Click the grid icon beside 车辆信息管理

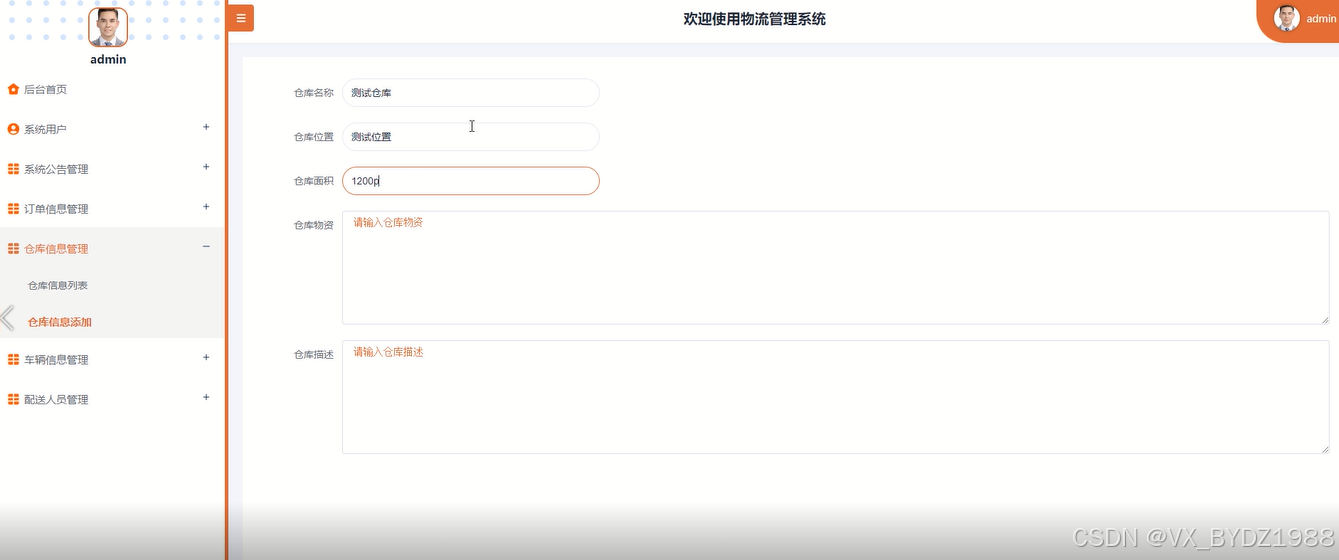click(x=13, y=359)
